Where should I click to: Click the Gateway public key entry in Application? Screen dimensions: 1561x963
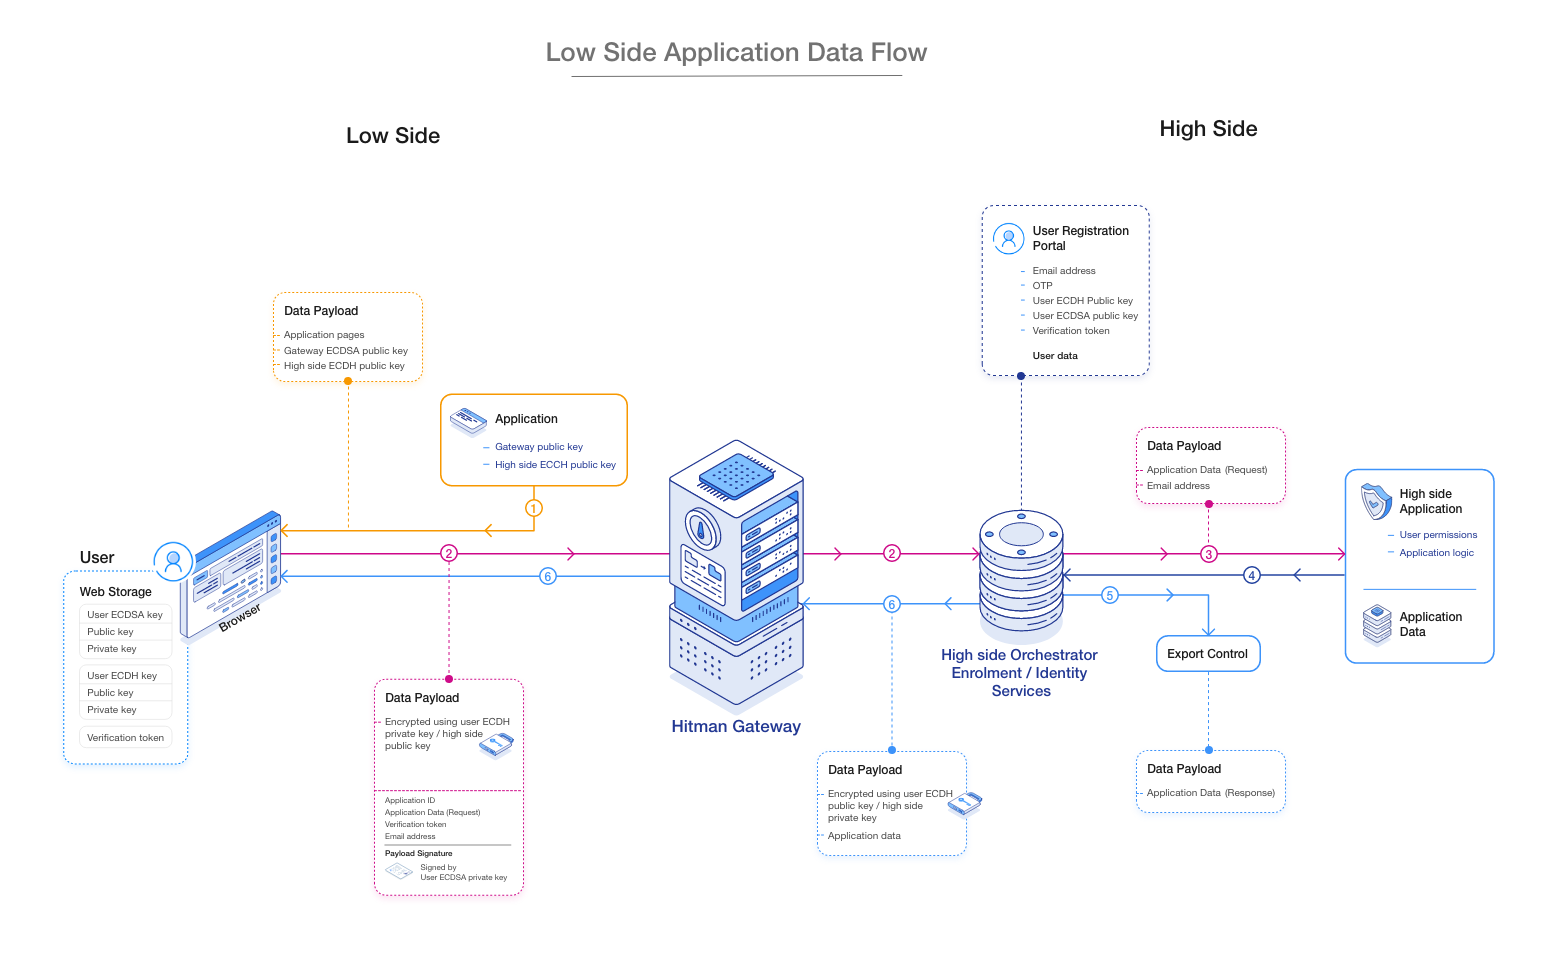point(538,447)
